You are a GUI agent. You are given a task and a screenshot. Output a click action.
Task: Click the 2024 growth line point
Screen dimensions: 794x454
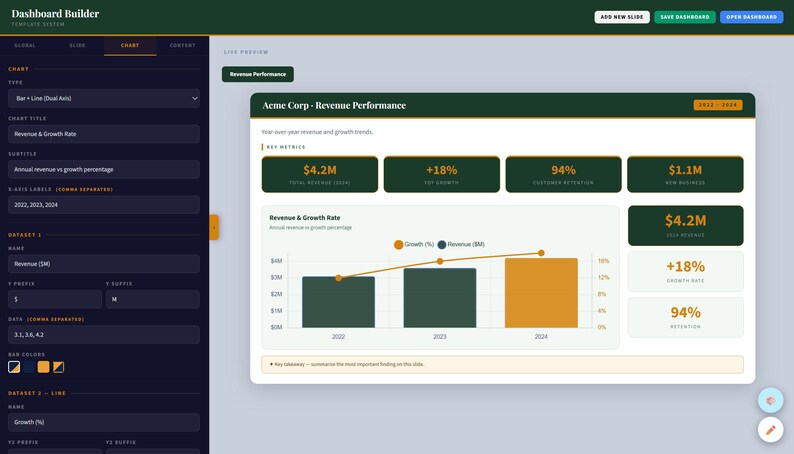tap(541, 253)
